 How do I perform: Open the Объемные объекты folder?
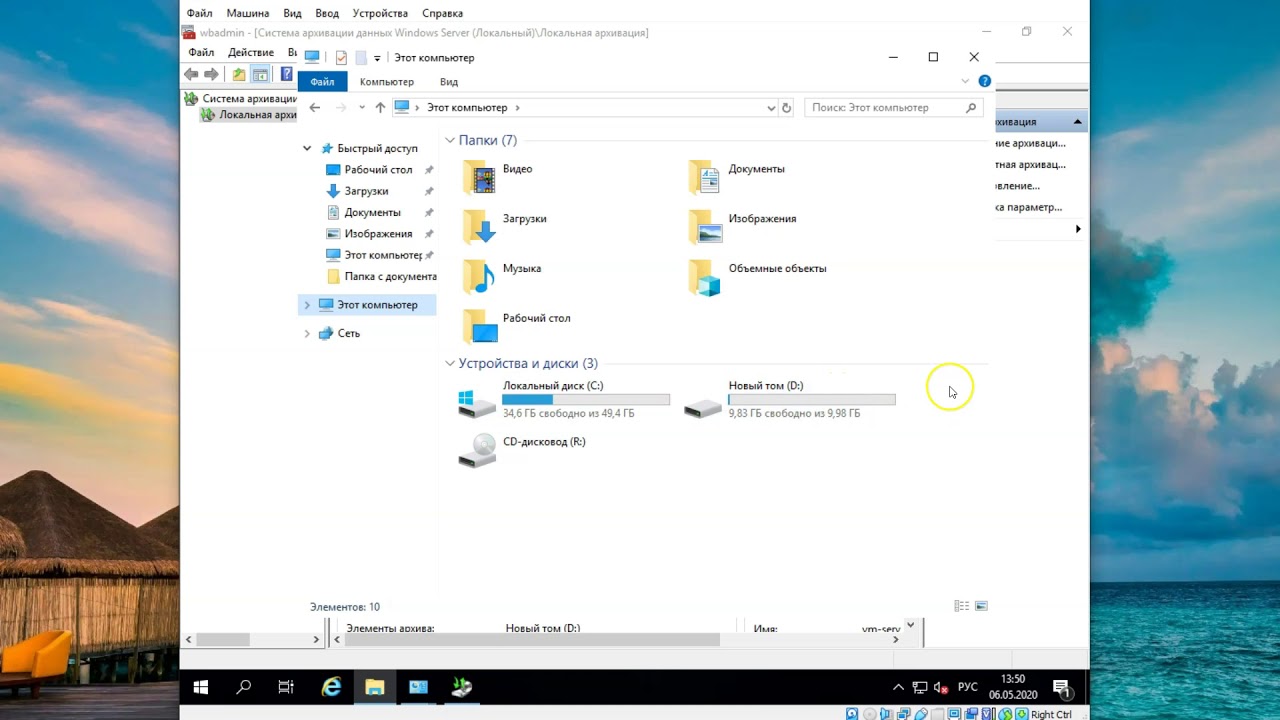pyautogui.click(x=757, y=276)
